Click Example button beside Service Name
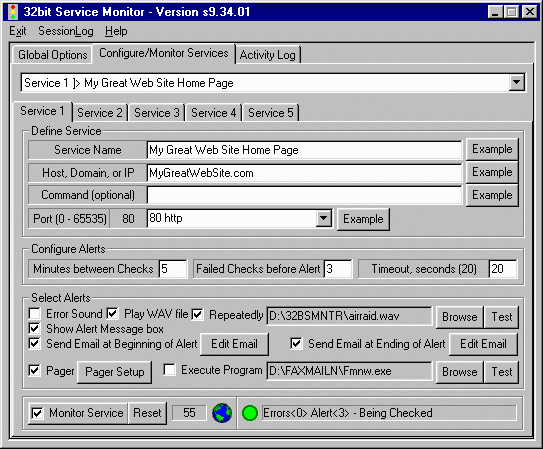 tap(492, 149)
